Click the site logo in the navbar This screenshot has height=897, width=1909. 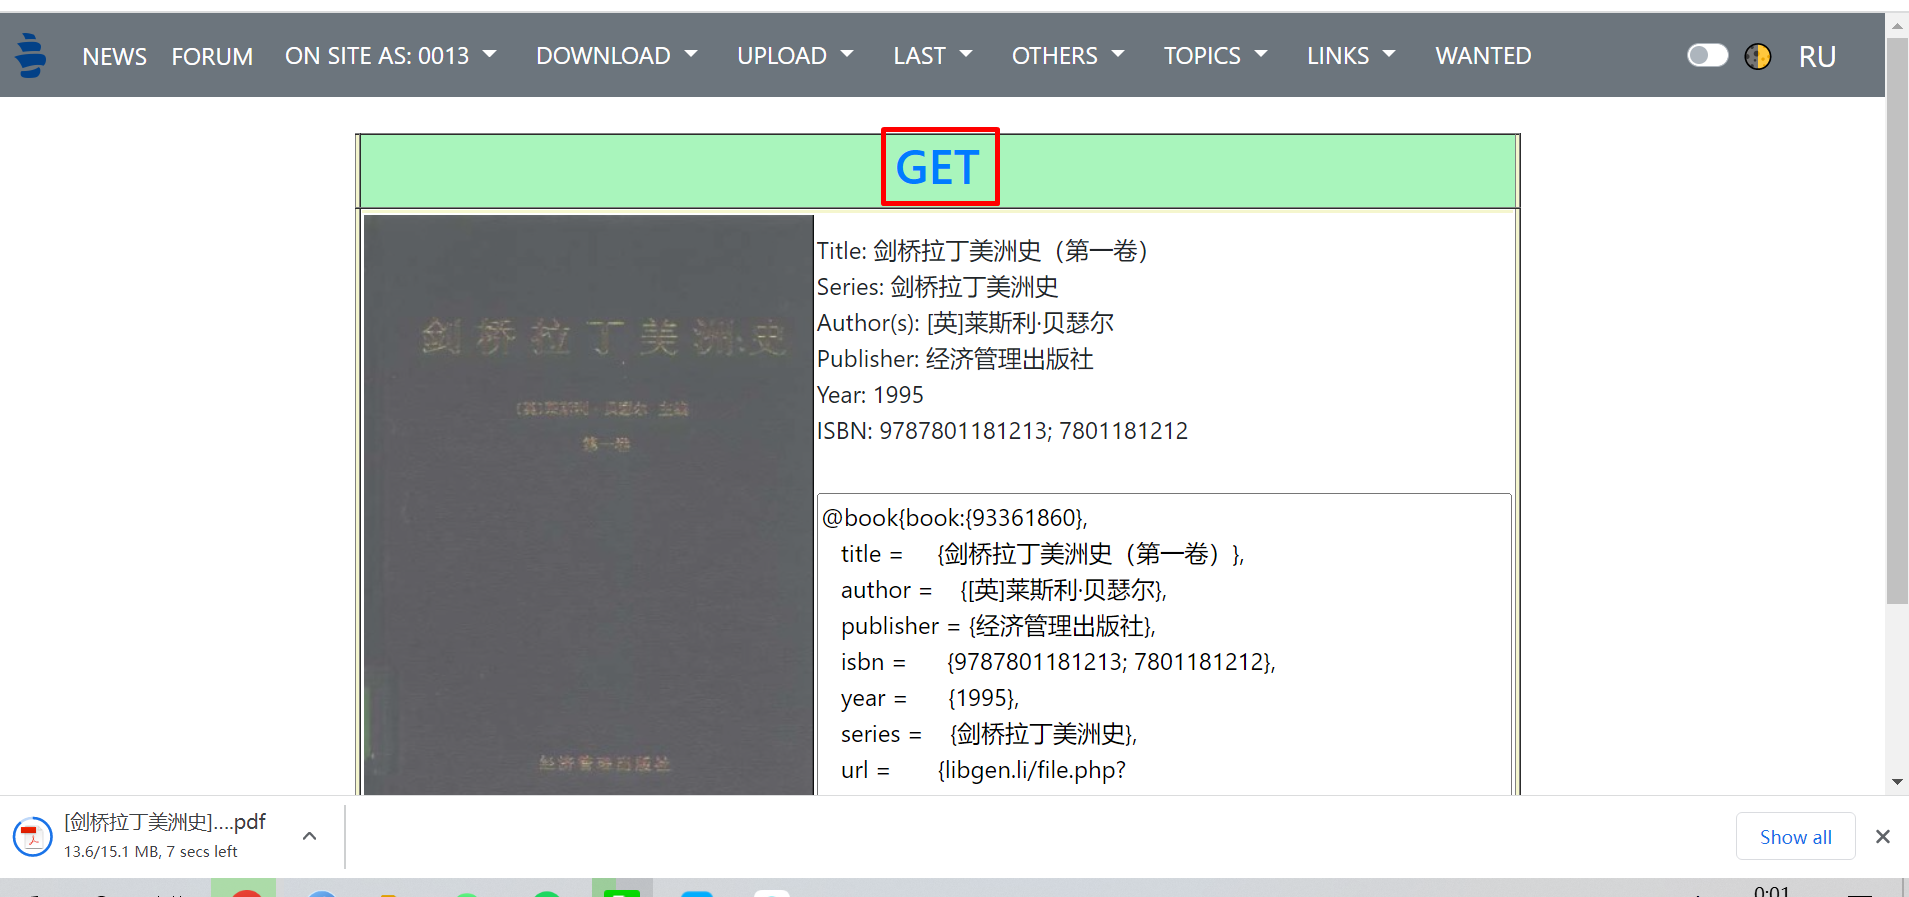pyautogui.click(x=31, y=55)
